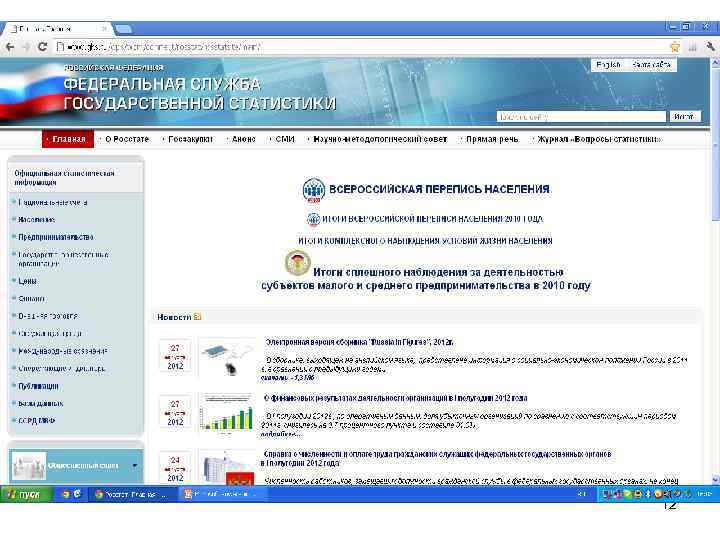The image size is (720, 540).
Task: Click the RSS feed icon next to Новости
Action: pos(197,317)
